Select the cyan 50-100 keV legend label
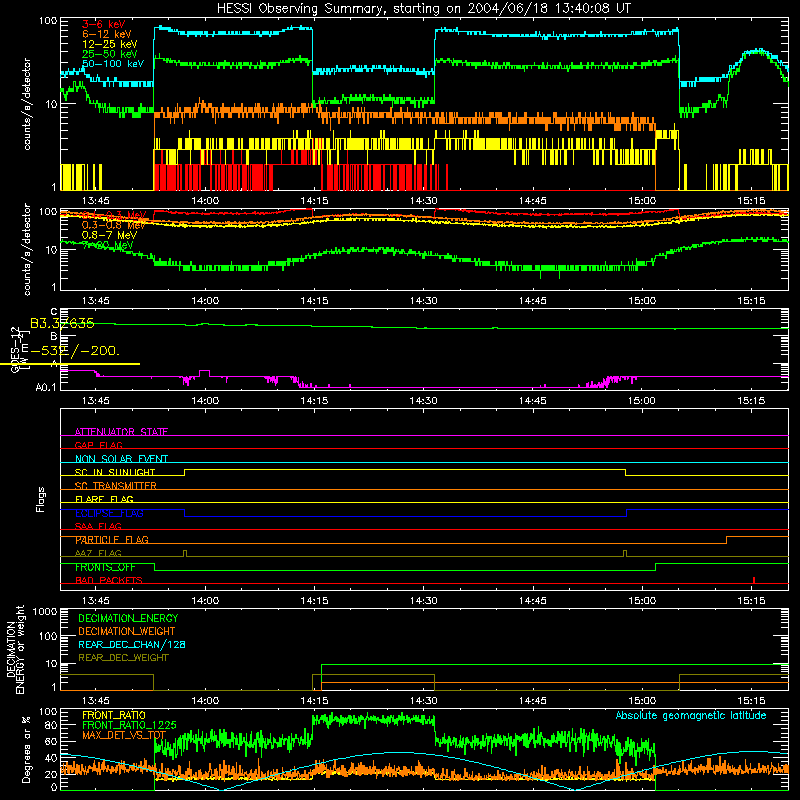 point(113,64)
